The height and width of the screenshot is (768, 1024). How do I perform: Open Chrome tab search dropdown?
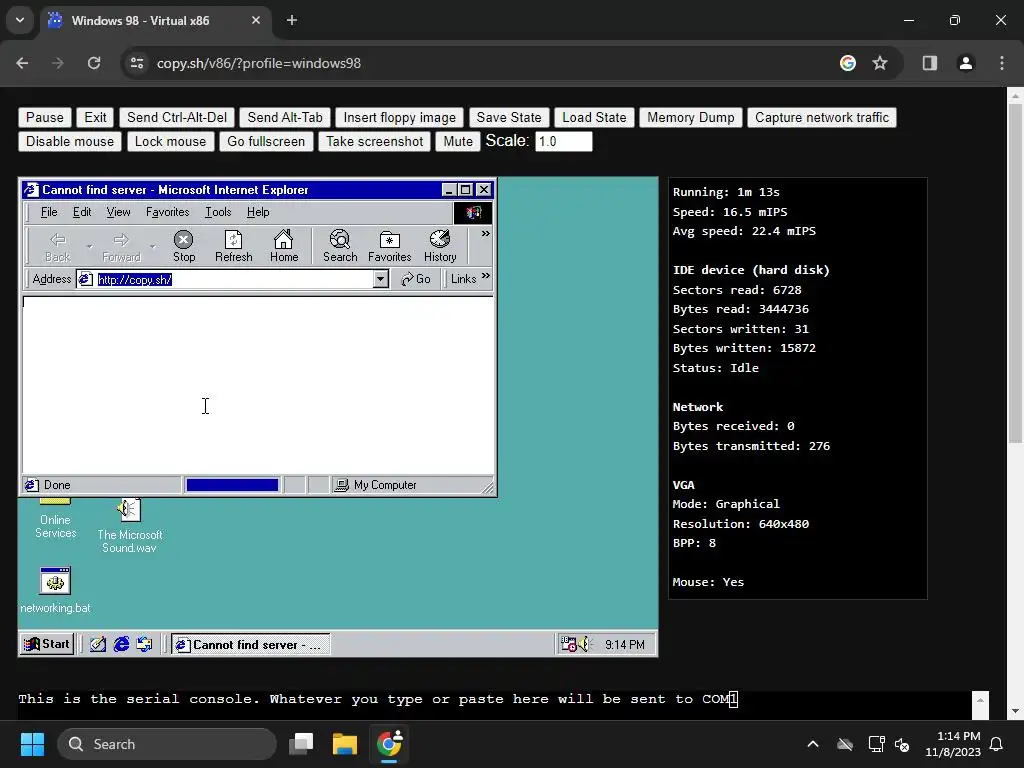[x=20, y=20]
